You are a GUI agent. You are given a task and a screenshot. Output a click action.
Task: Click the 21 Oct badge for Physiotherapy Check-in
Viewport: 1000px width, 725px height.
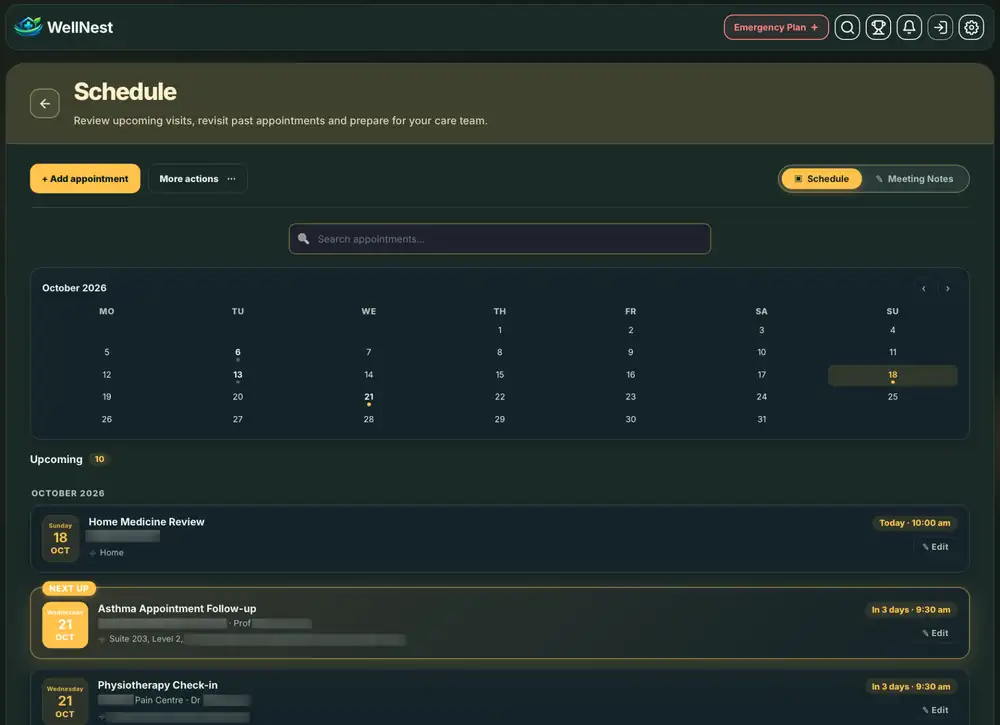[x=65, y=701]
